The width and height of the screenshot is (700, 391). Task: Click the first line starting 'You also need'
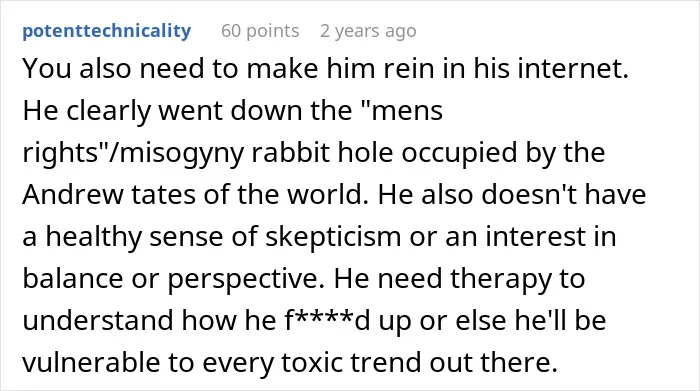[325, 69]
